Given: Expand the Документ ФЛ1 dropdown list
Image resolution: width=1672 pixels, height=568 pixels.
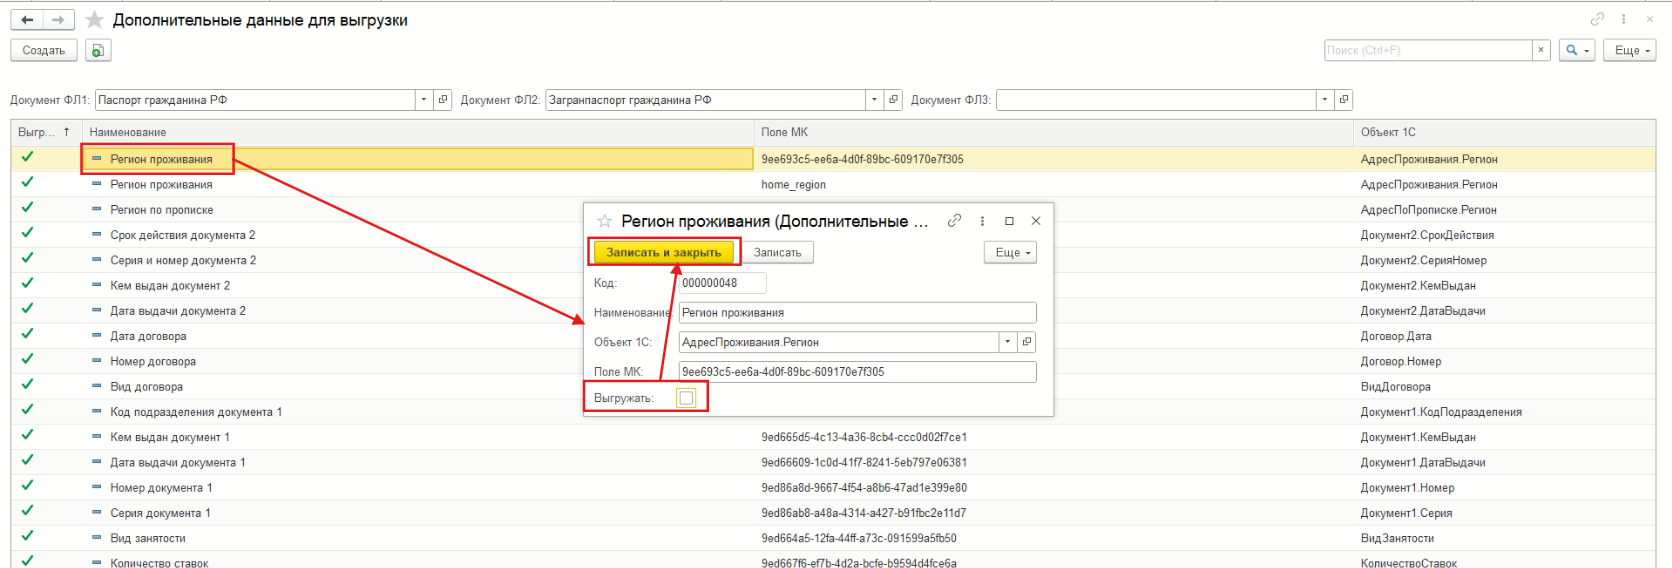Looking at the screenshot, I should tap(424, 100).
